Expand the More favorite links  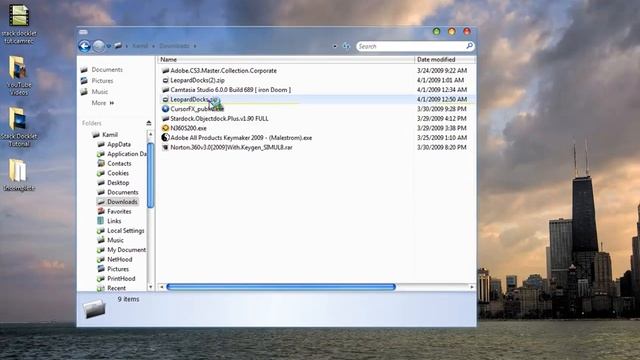pos(102,103)
